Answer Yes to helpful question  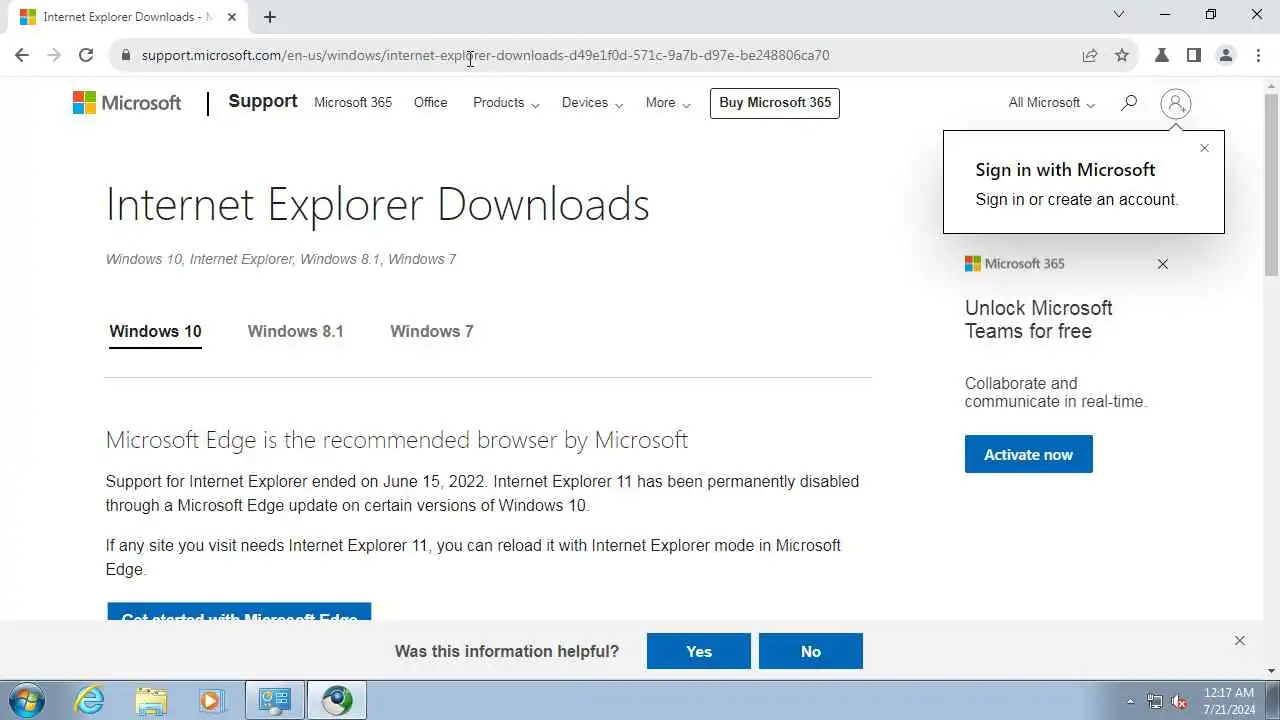[x=699, y=651]
